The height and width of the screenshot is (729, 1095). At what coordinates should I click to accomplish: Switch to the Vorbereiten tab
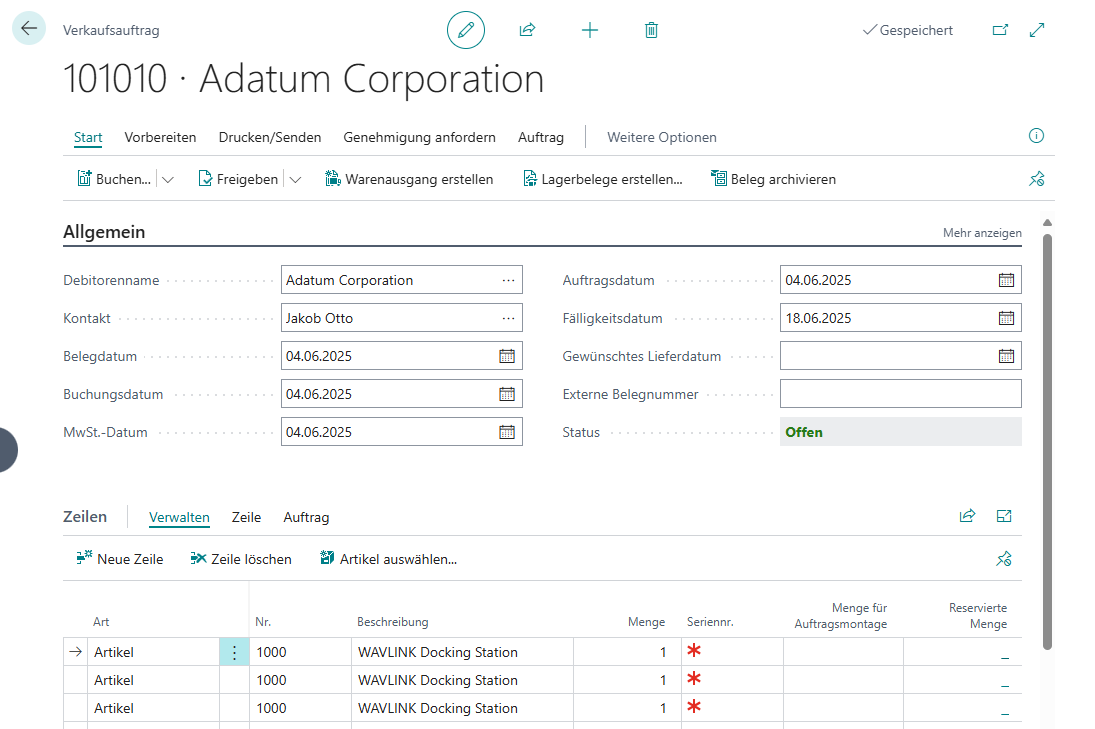click(x=160, y=137)
